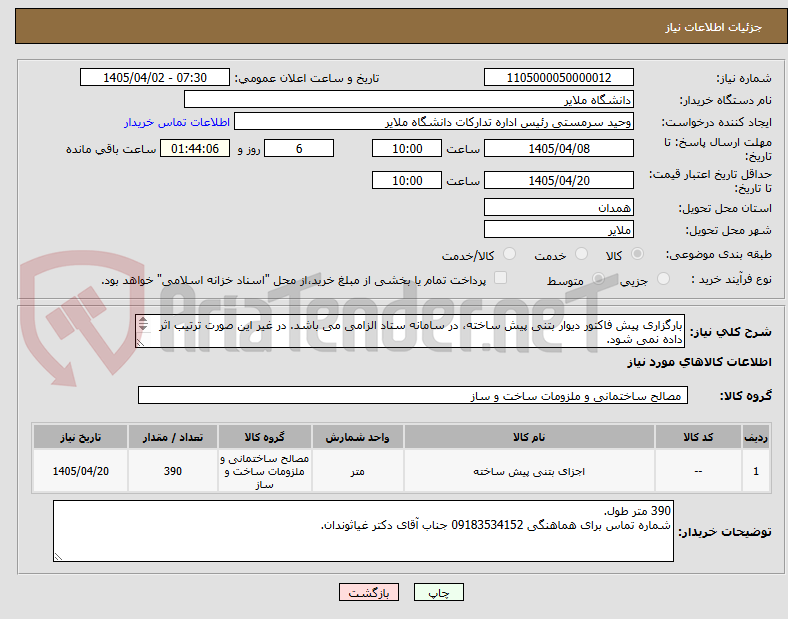Click the resize grip of buyer notes box
The width and height of the screenshot is (788, 619).
pyautogui.click(x=58, y=556)
